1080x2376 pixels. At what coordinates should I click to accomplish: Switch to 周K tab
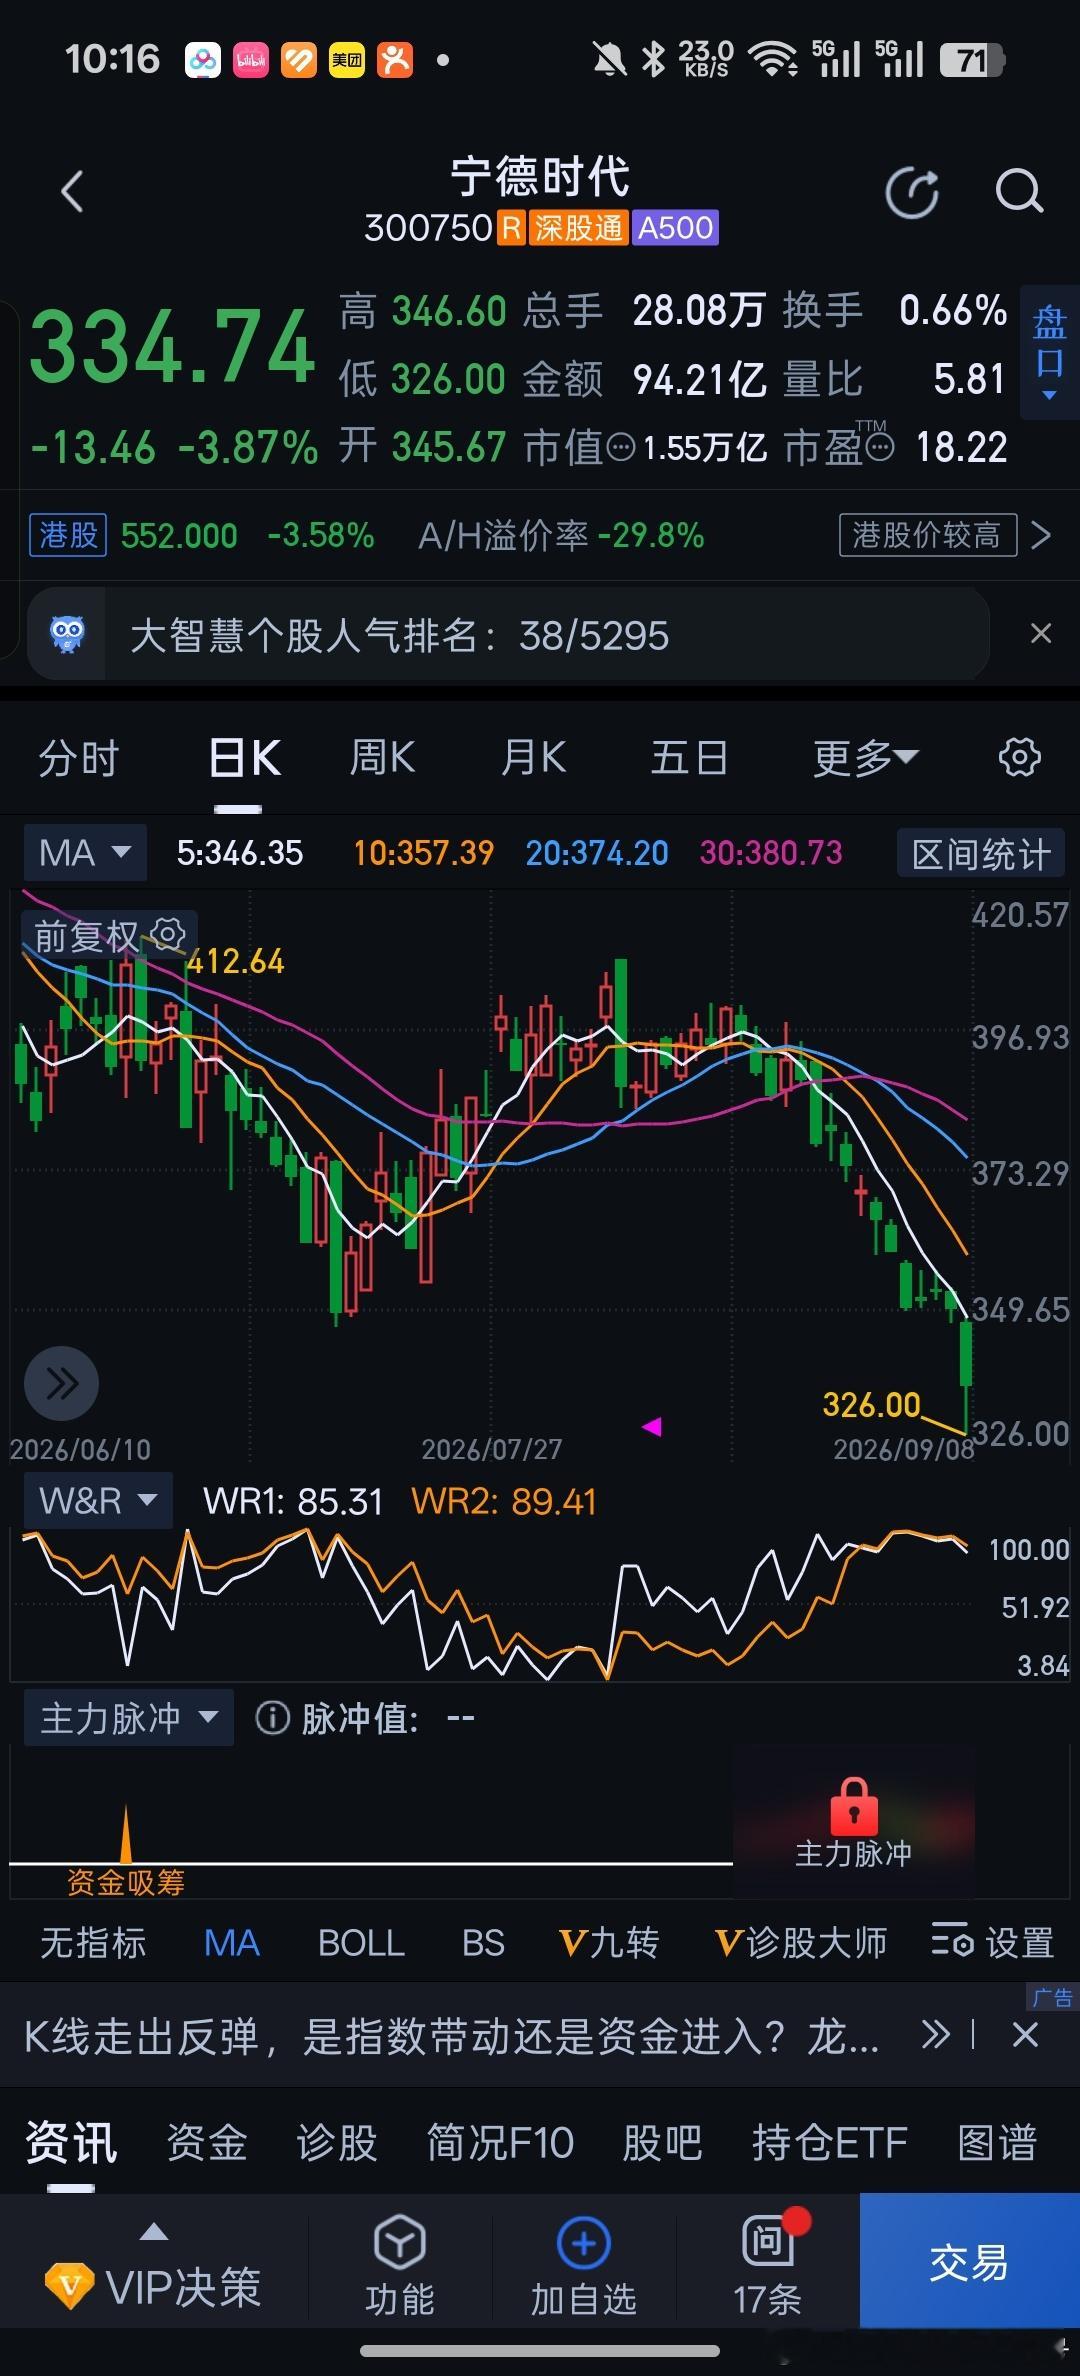click(x=382, y=757)
